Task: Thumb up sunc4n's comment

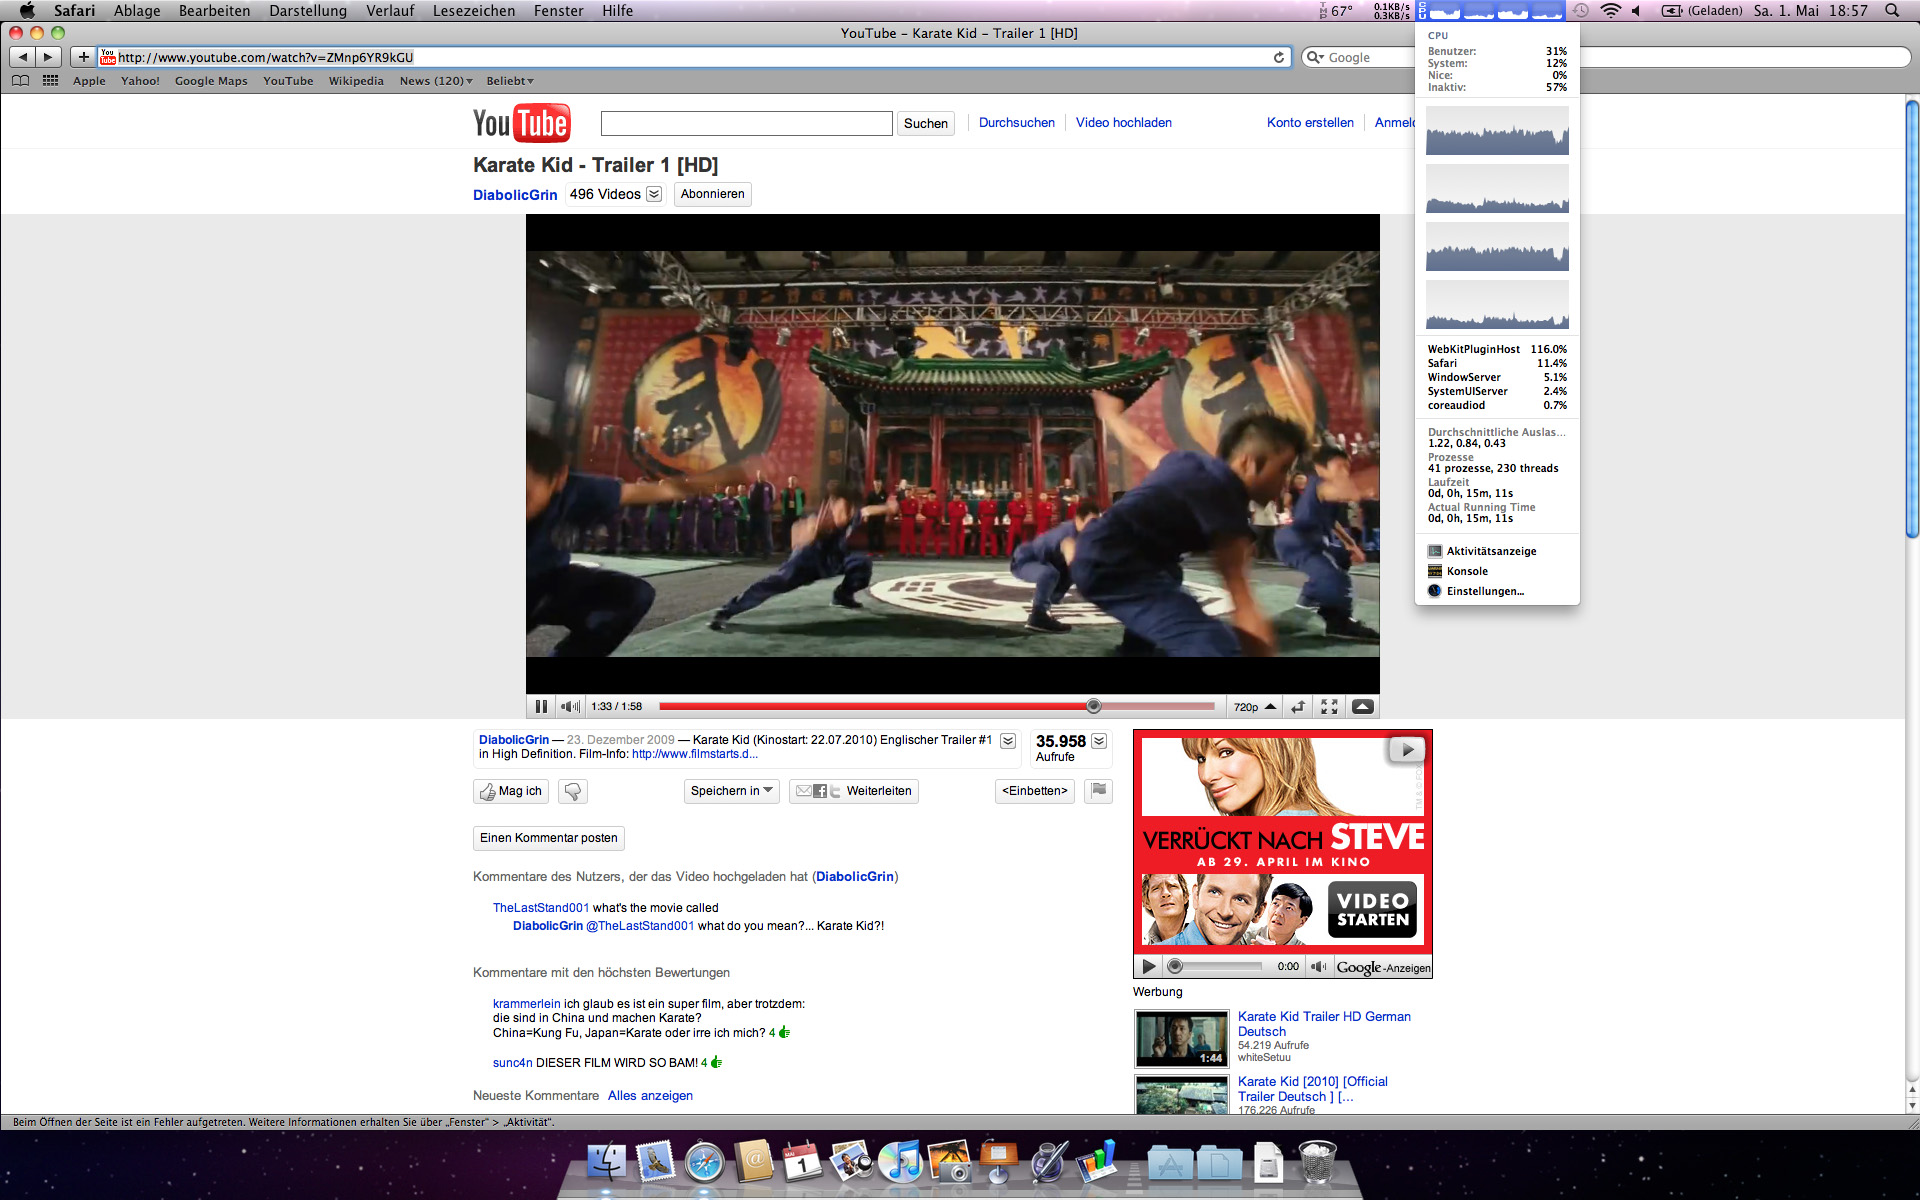Action: [x=716, y=1062]
